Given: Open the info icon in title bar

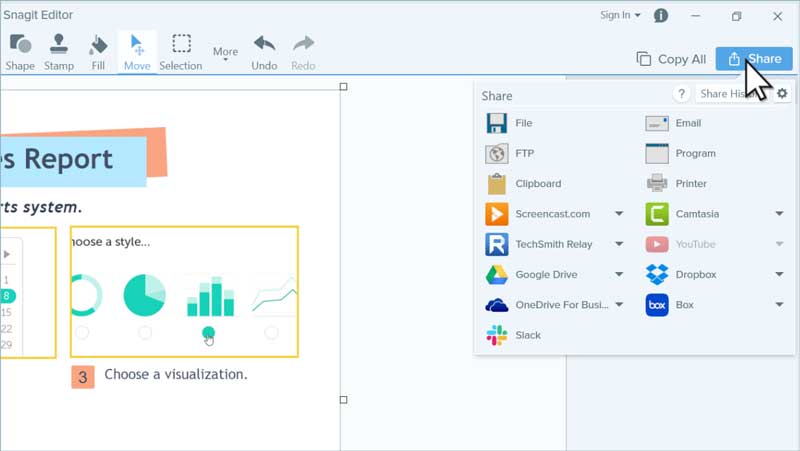Looking at the screenshot, I should (661, 16).
